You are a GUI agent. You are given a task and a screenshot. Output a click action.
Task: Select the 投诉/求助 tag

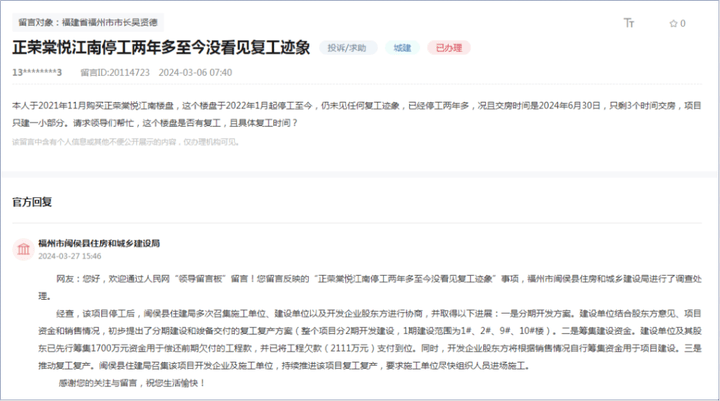point(347,48)
